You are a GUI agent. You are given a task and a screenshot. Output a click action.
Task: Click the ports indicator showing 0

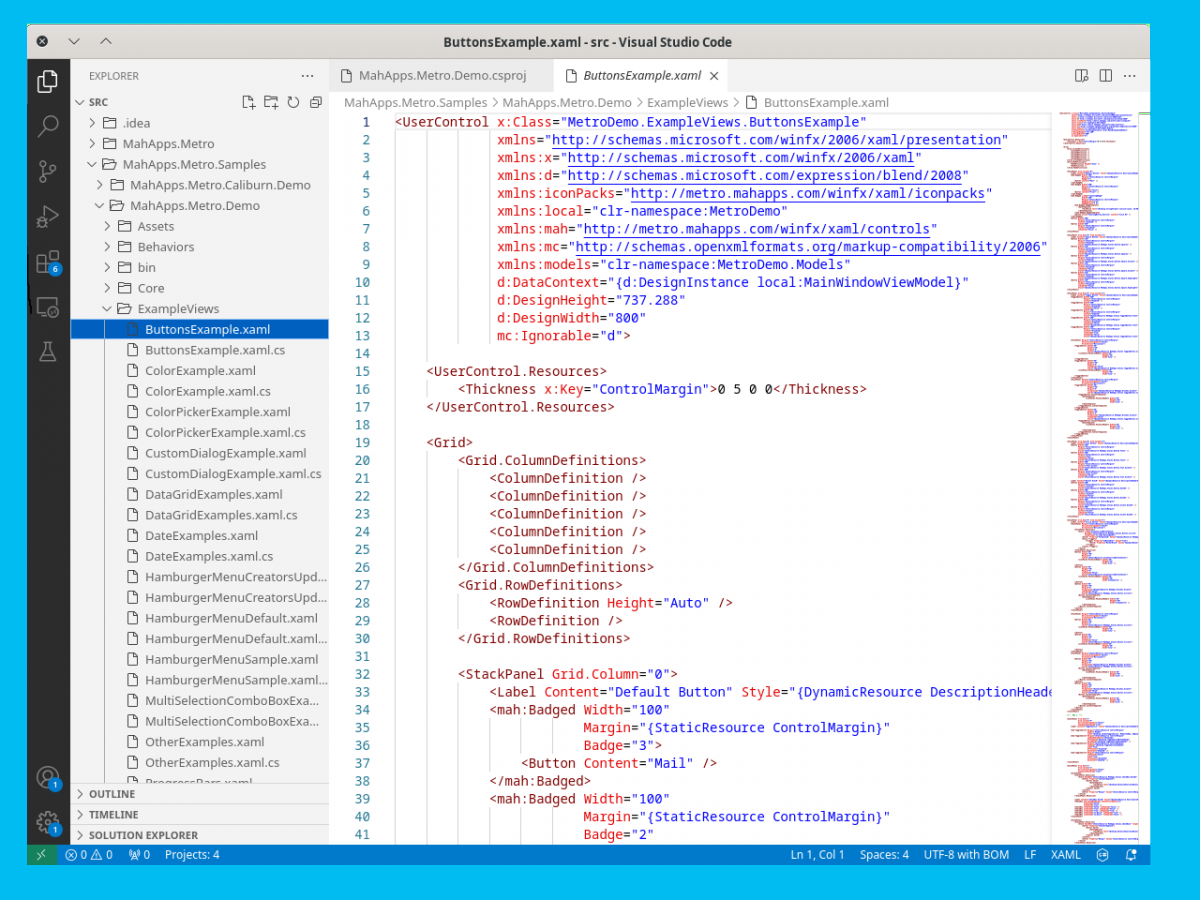click(x=139, y=855)
